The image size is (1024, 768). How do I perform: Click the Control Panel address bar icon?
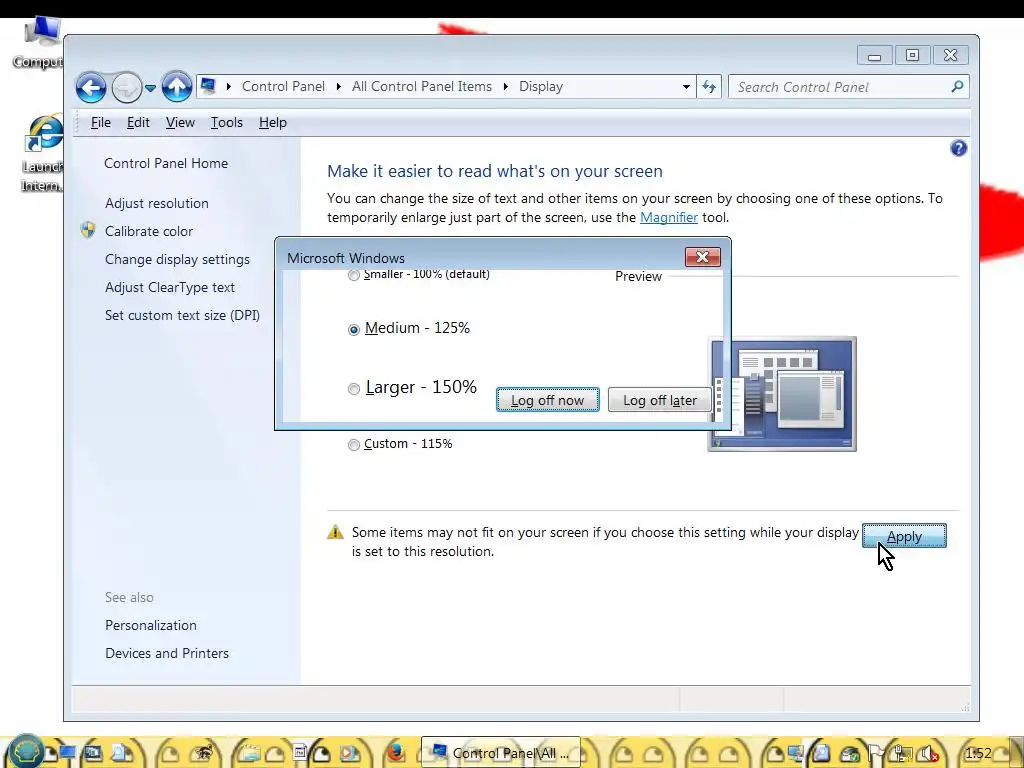point(208,86)
